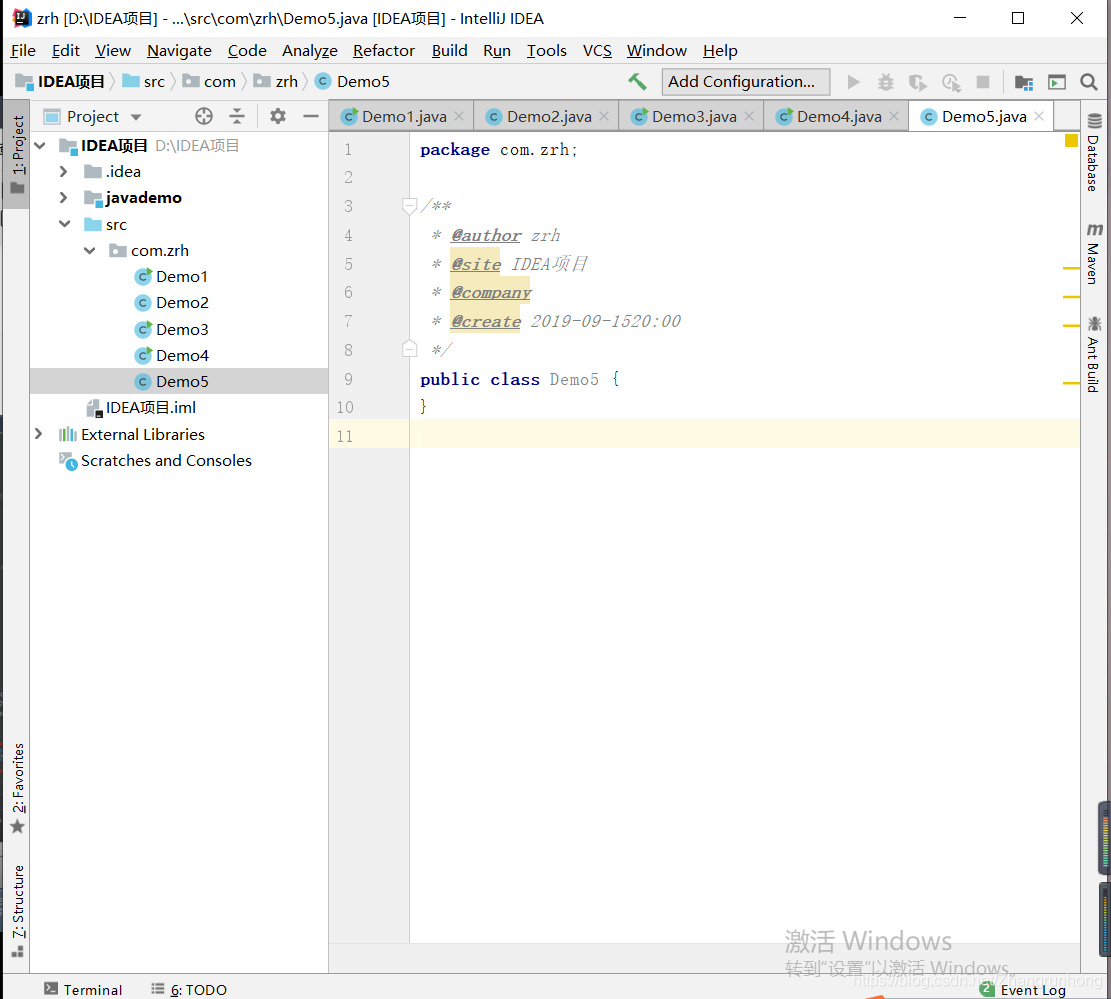
Task: Open Project panel settings gear
Action: (278, 116)
